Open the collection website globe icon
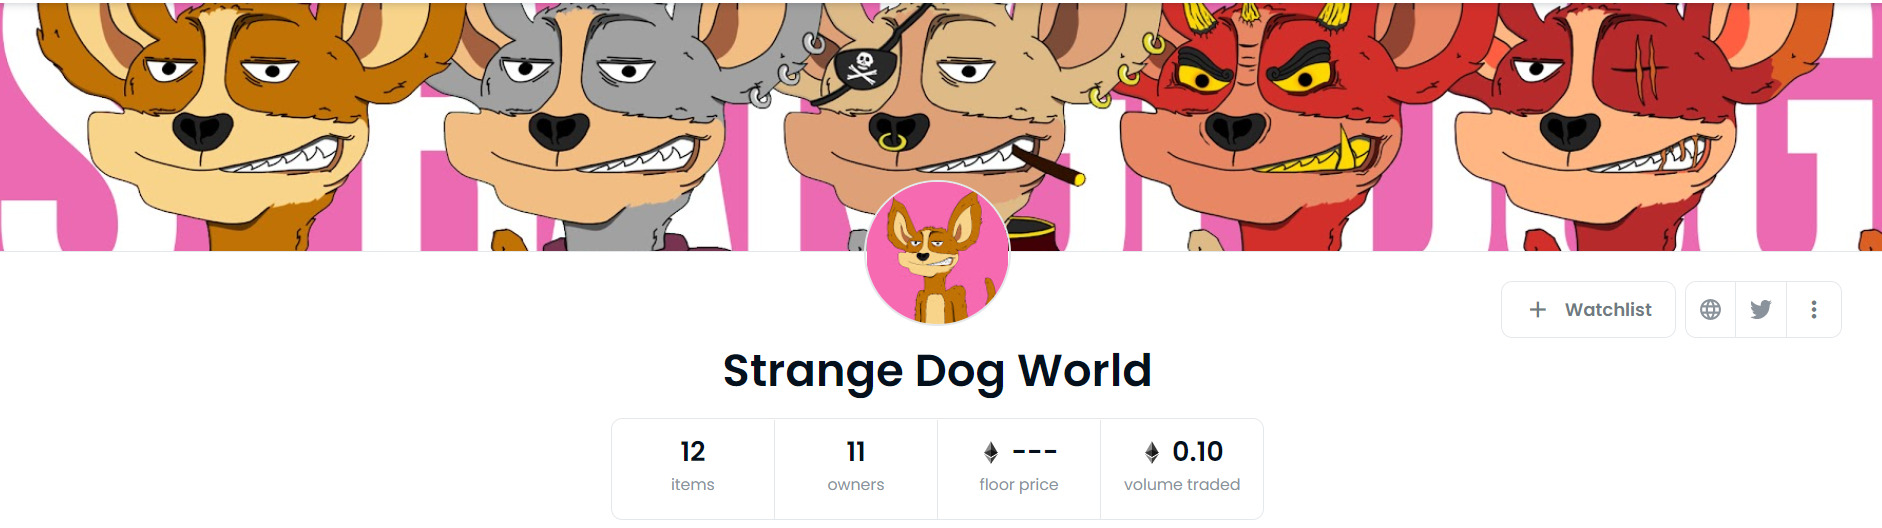The width and height of the screenshot is (1882, 528). (x=1710, y=310)
